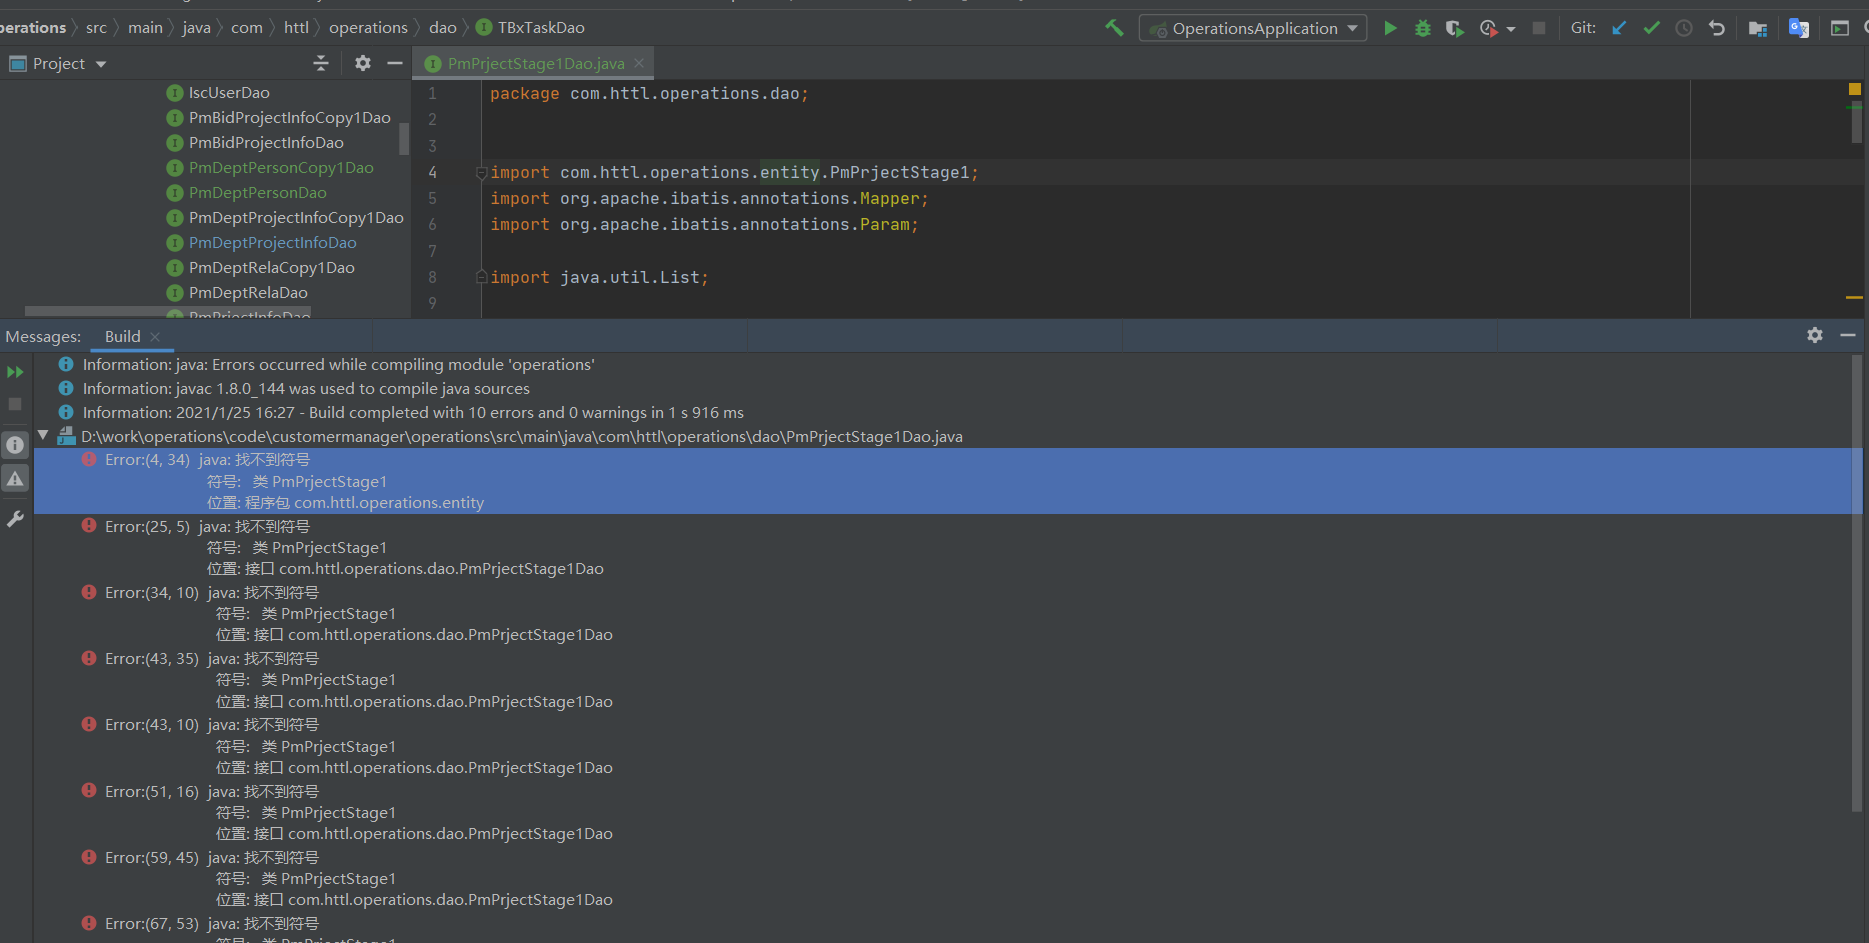Screen dimensions: 1869x943
Task: Open PmDeptProjectInfoCopy1Dao from the tree
Action: 296,218
